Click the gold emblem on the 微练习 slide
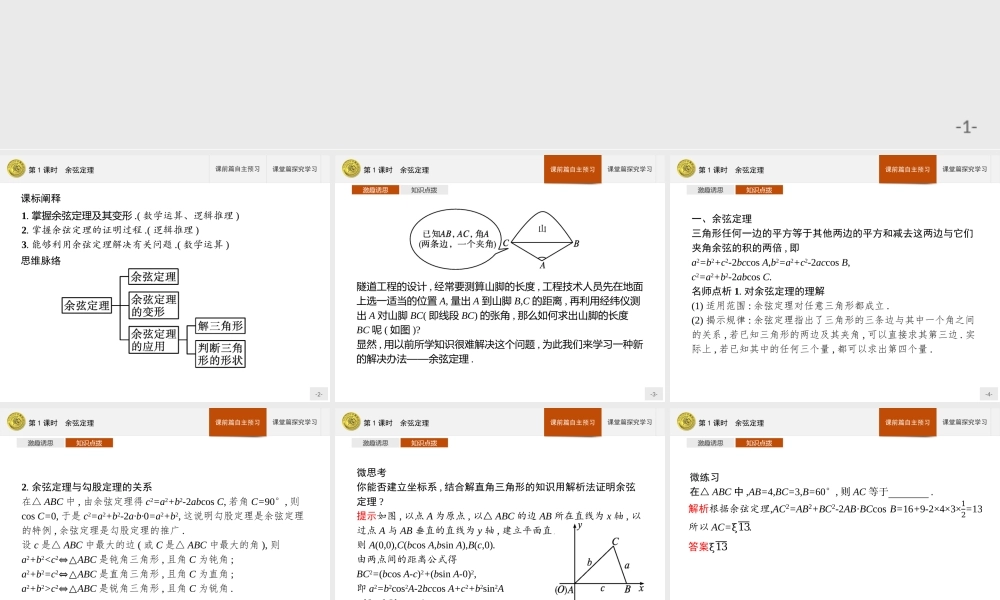The height and width of the screenshot is (600, 1000). (x=685, y=422)
